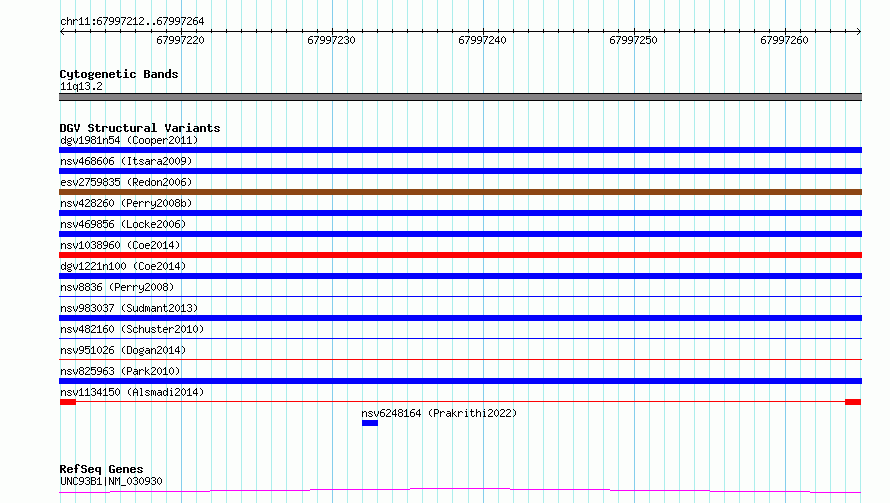The image size is (890, 503).
Task: Click the right arrow of the ruler
Action: (859, 31)
